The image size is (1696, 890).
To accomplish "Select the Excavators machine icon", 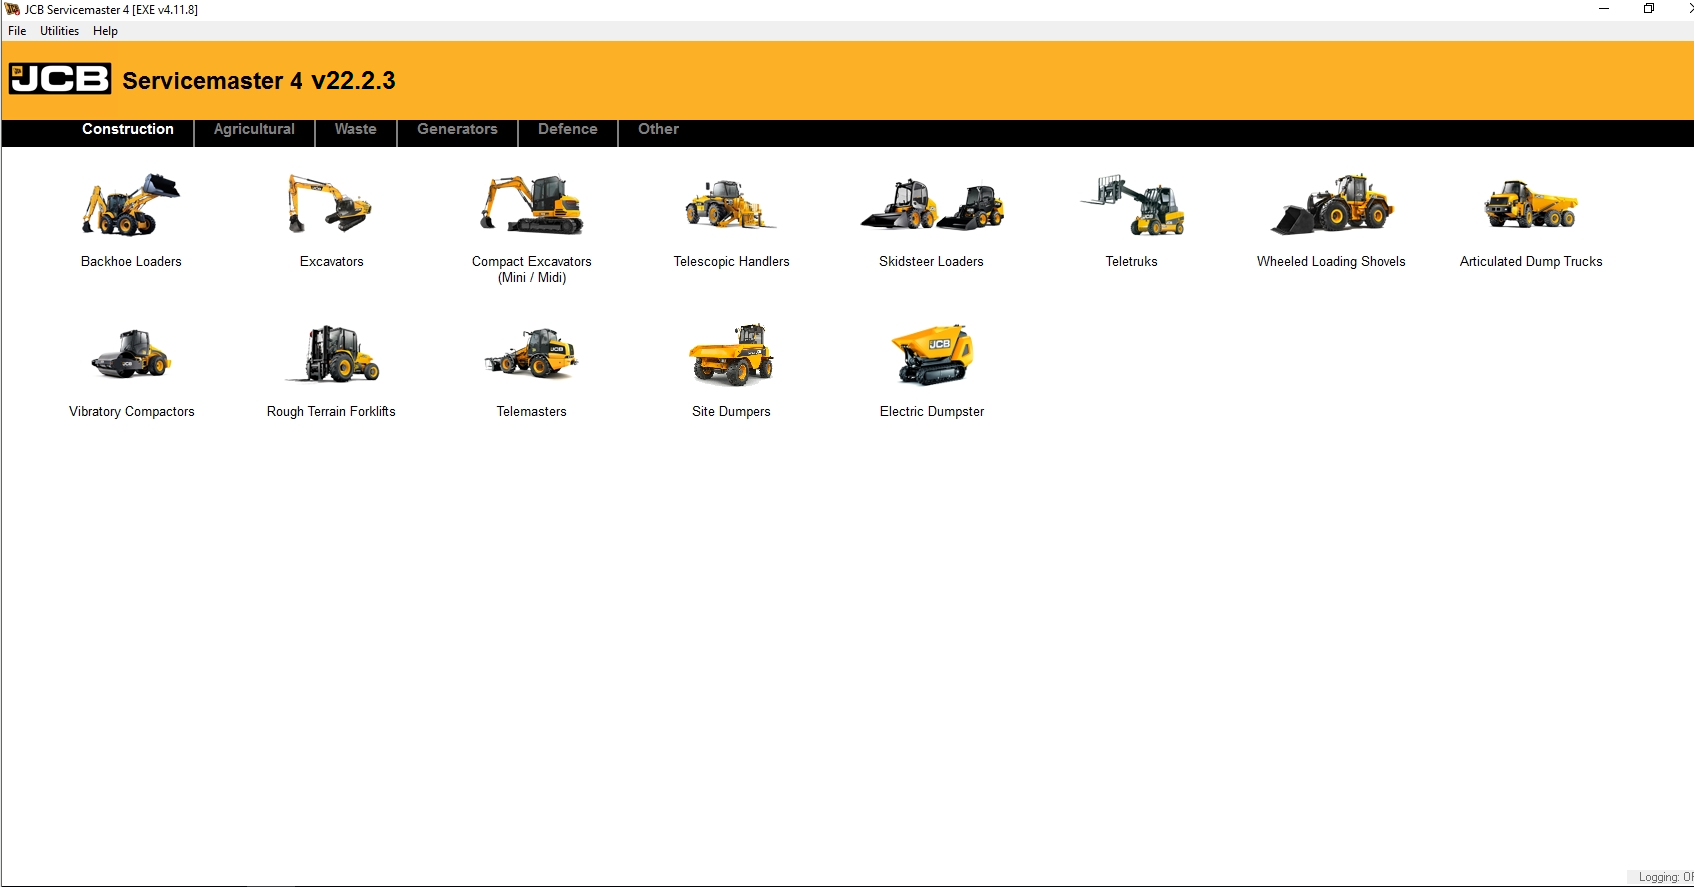I will click(x=331, y=204).
